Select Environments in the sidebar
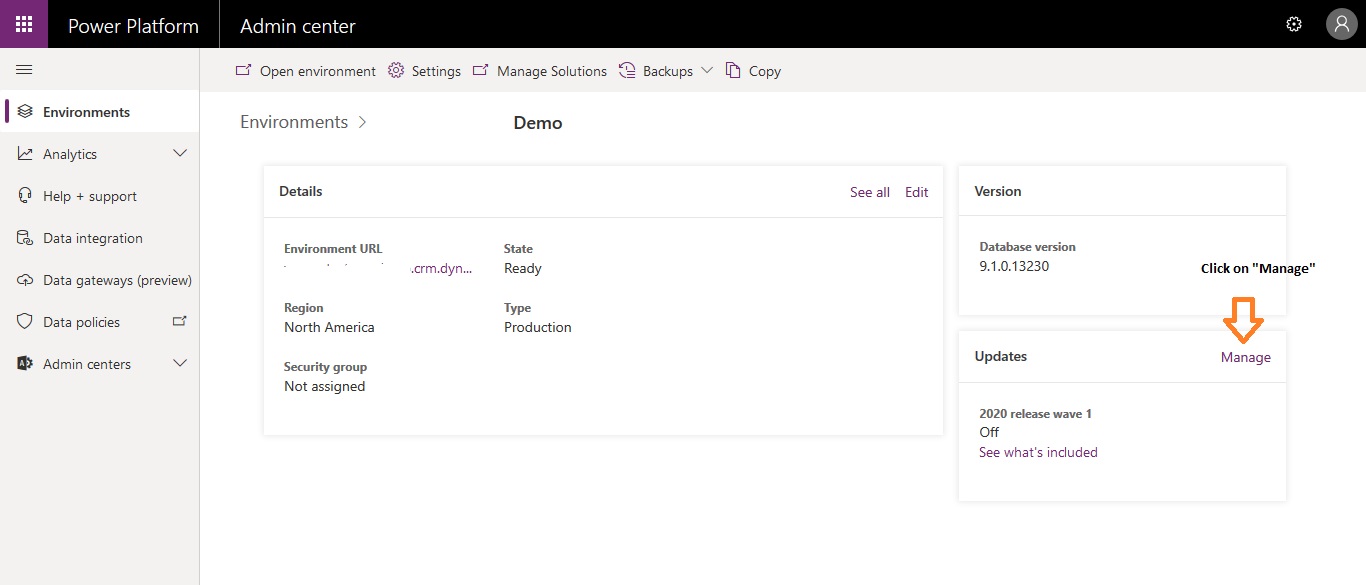 coord(85,111)
